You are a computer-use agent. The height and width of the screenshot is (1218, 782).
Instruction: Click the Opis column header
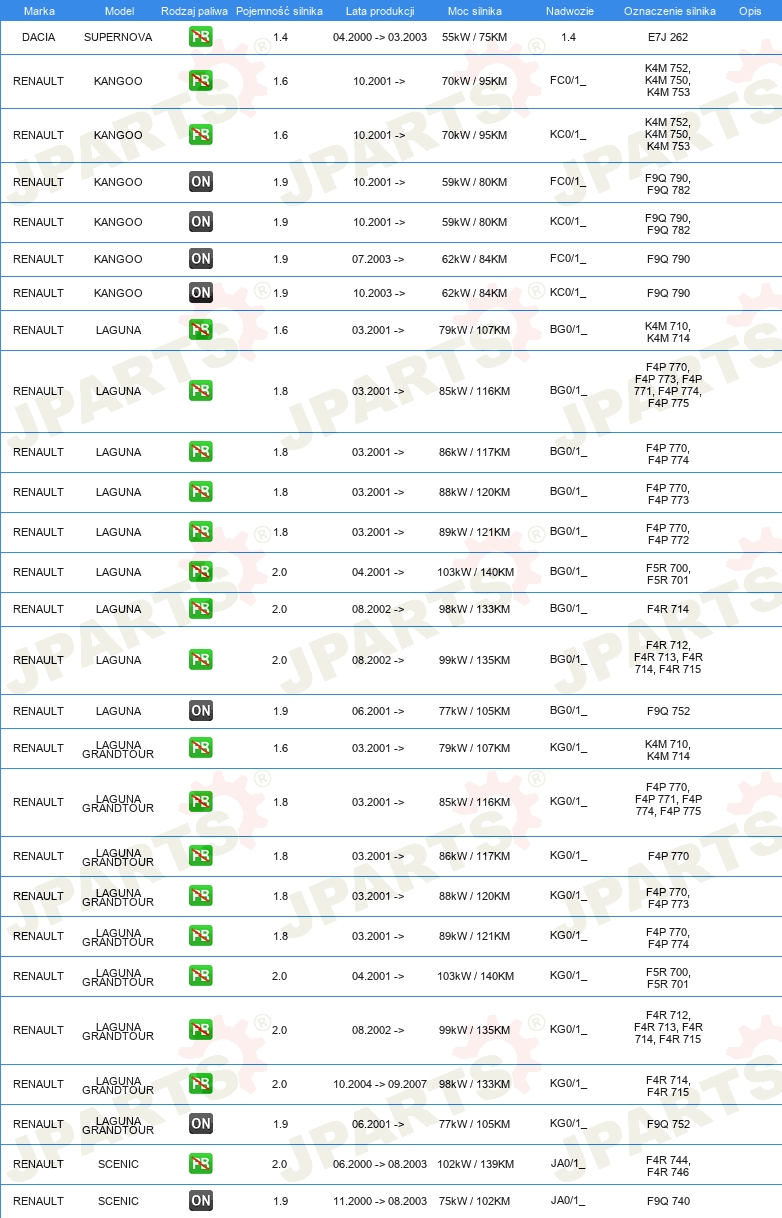pyautogui.click(x=750, y=10)
